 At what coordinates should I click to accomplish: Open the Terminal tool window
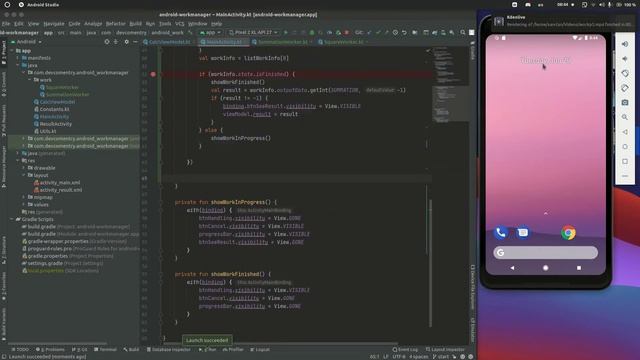pos(105,349)
